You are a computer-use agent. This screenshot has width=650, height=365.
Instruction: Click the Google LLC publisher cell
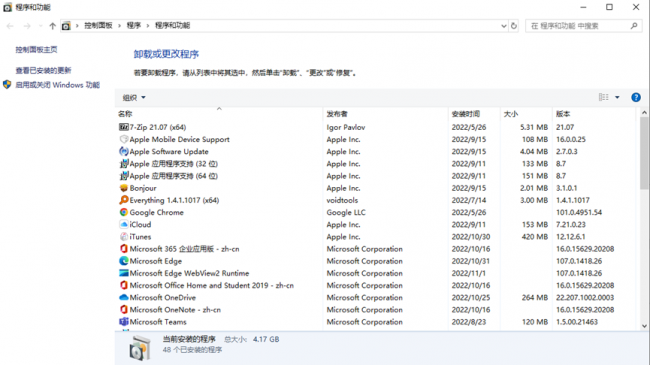[x=346, y=212]
